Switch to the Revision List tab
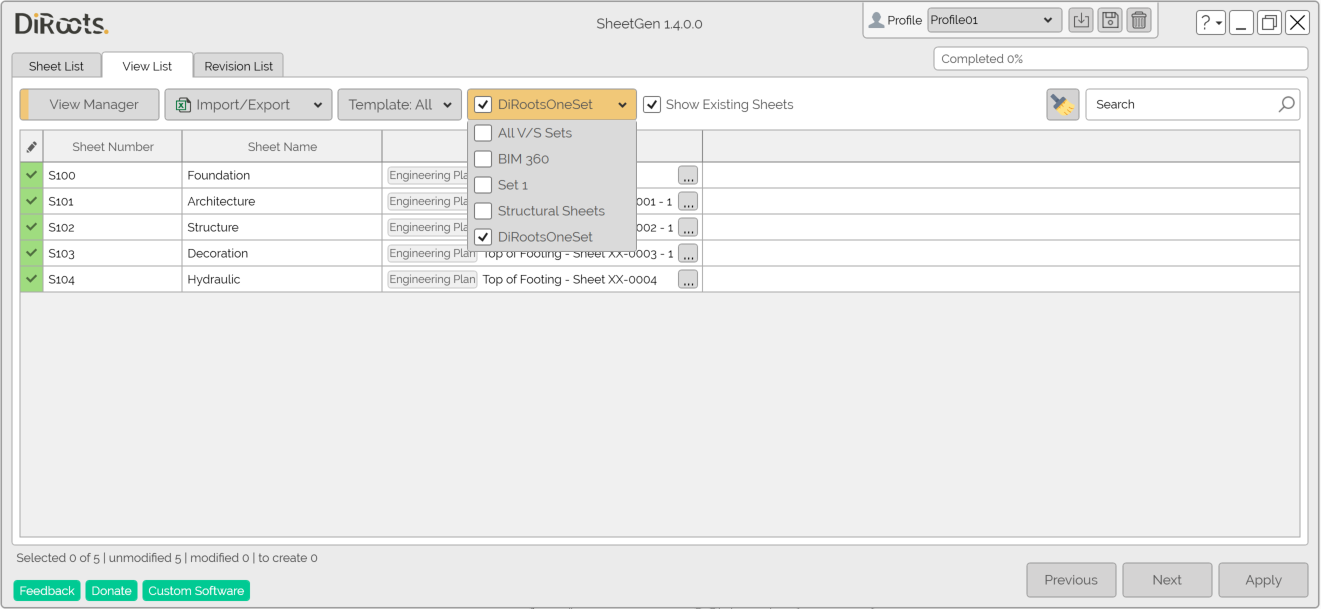 [238, 66]
